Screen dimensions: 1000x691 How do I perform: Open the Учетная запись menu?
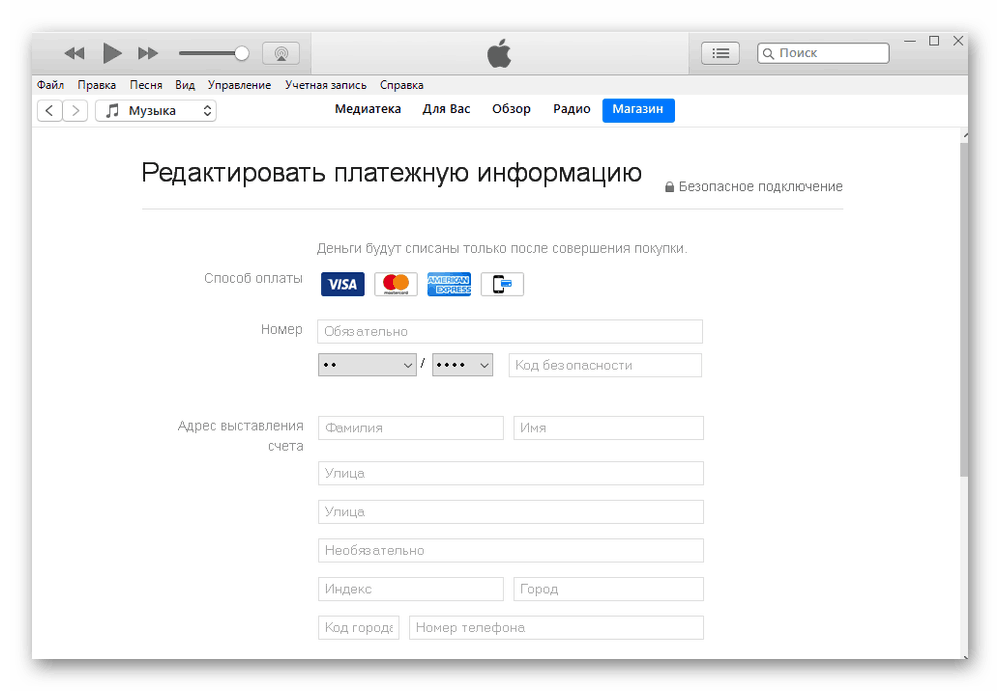tap(326, 85)
